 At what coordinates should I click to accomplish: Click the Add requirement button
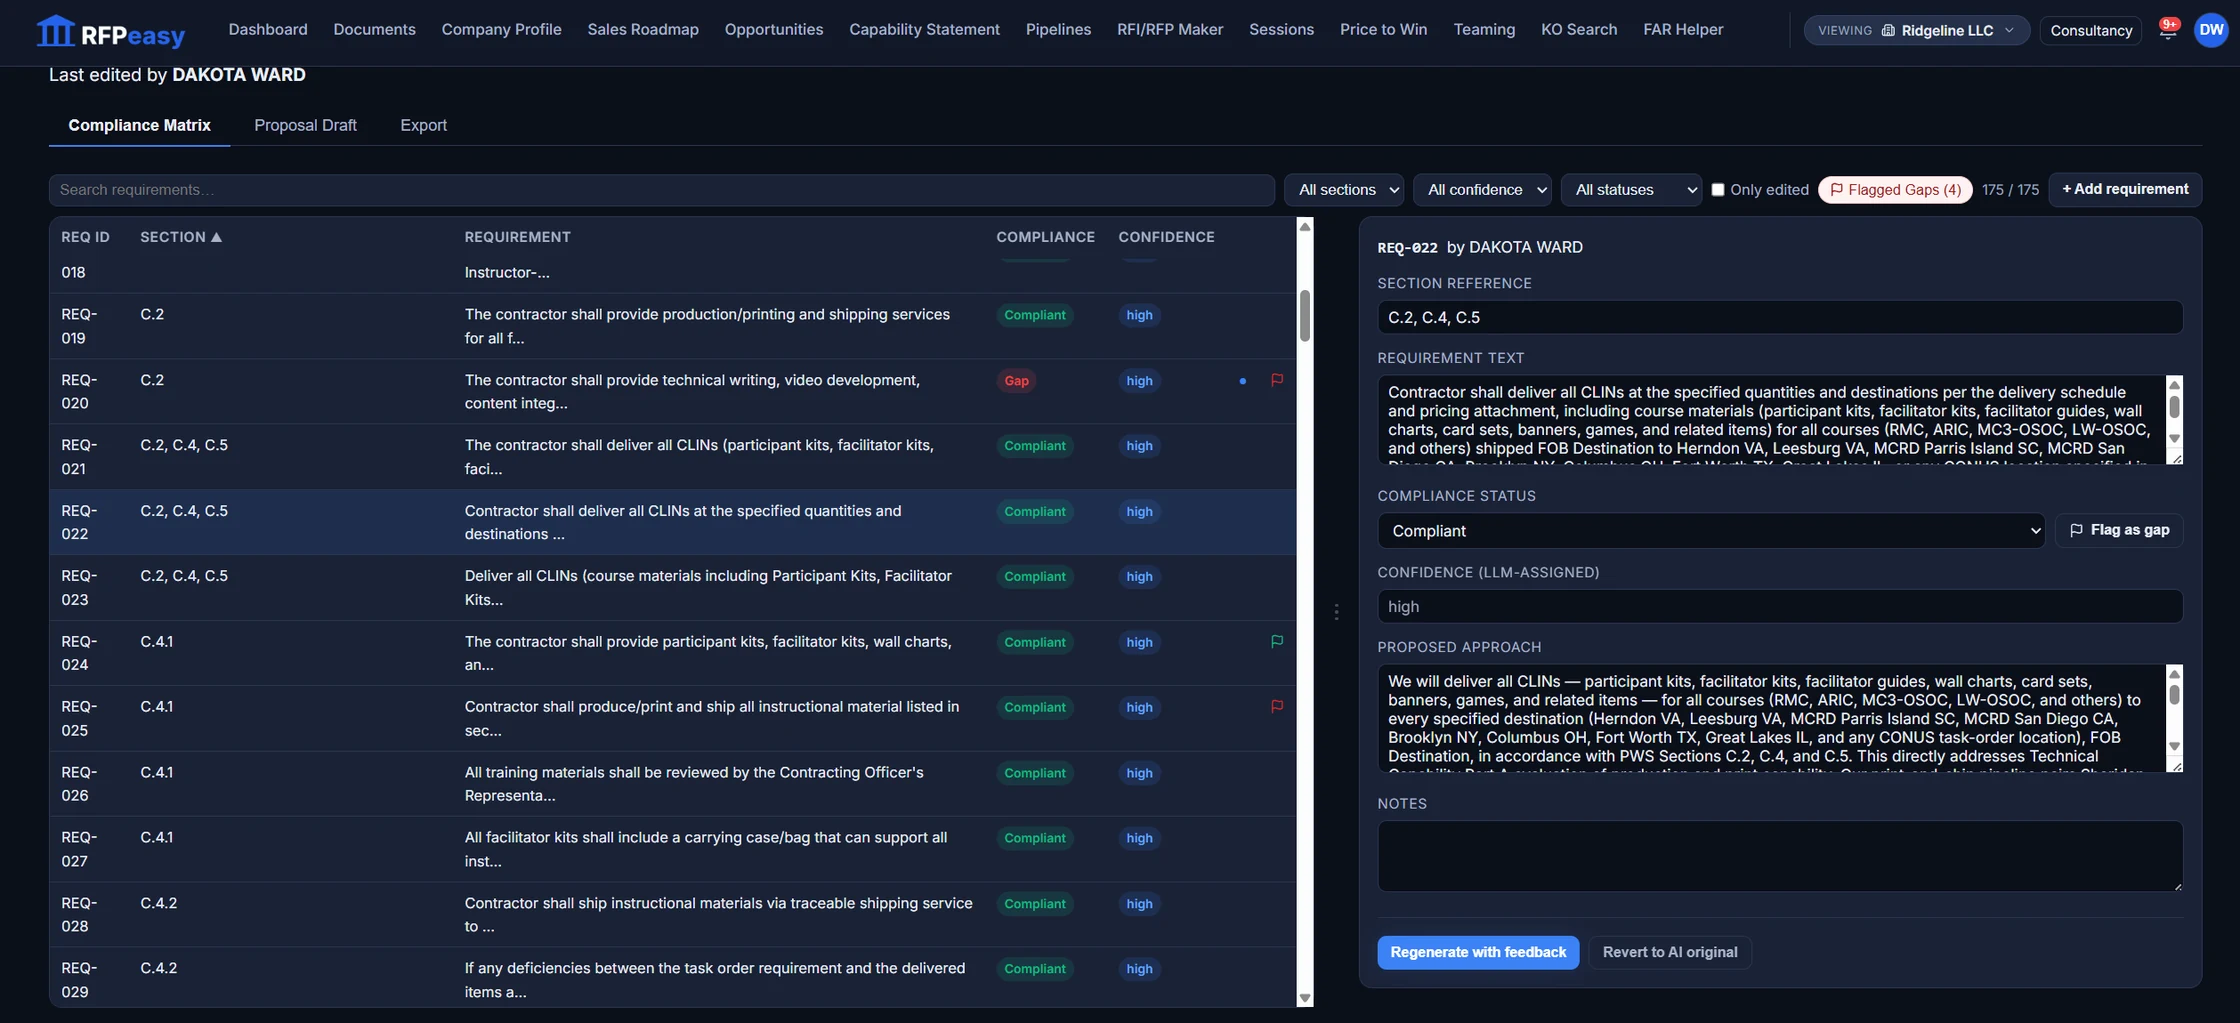pyautogui.click(x=2125, y=189)
